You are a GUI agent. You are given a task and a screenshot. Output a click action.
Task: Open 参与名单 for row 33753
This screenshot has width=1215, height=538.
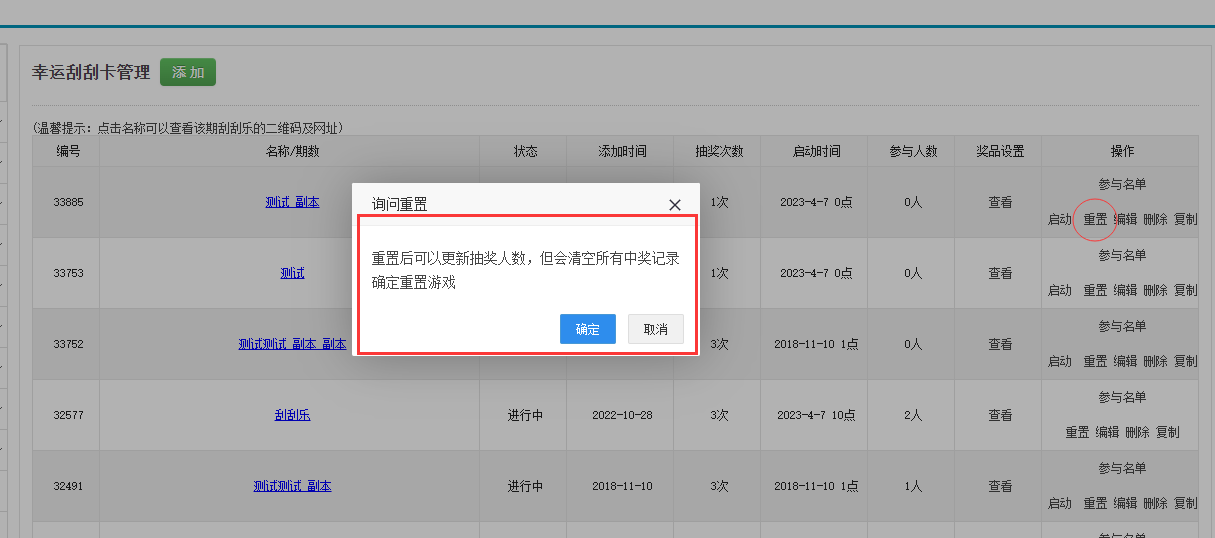pos(1122,255)
